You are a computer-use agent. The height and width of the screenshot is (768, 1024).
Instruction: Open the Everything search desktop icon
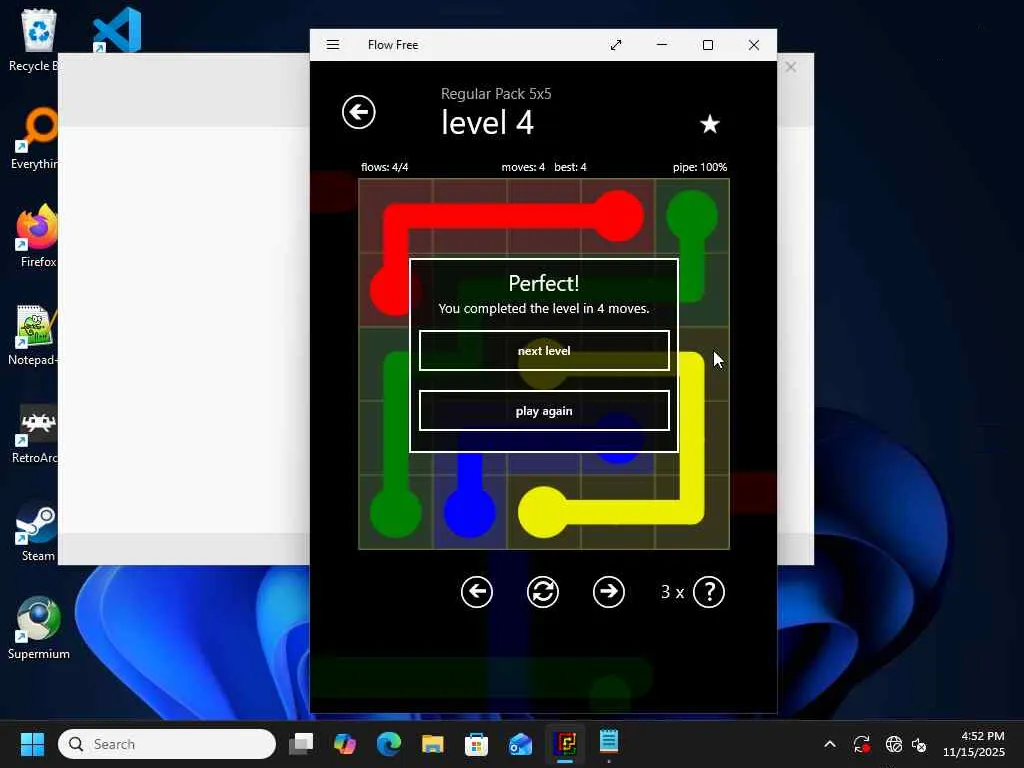pos(38,138)
